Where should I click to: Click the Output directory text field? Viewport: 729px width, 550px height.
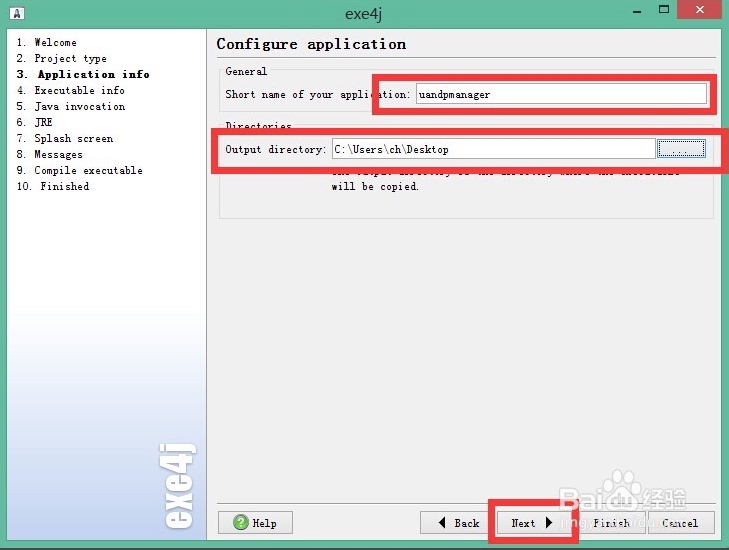[x=493, y=149]
